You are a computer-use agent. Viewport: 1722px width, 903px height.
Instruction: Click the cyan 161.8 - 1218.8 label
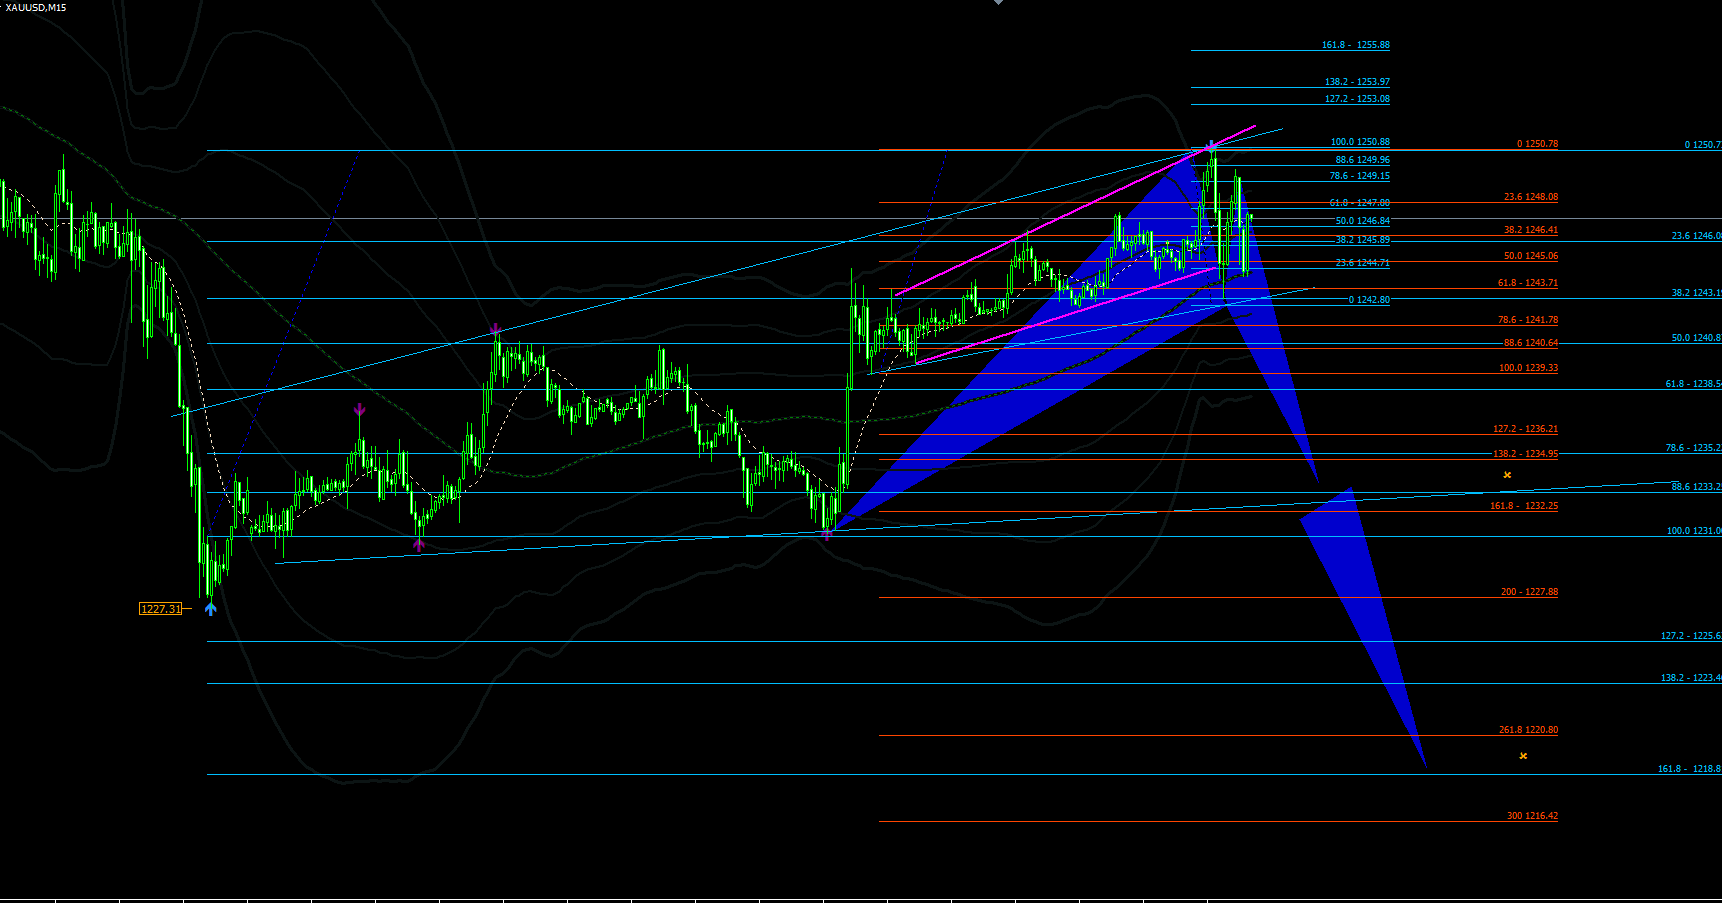[1689, 769]
